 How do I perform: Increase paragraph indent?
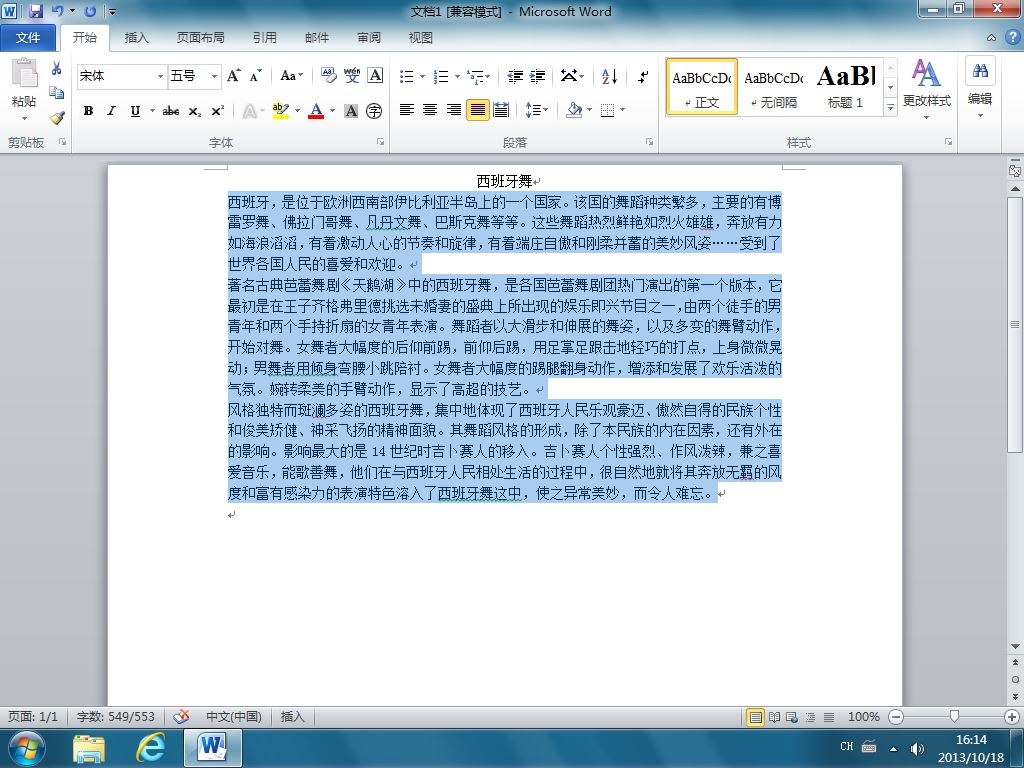[537, 76]
